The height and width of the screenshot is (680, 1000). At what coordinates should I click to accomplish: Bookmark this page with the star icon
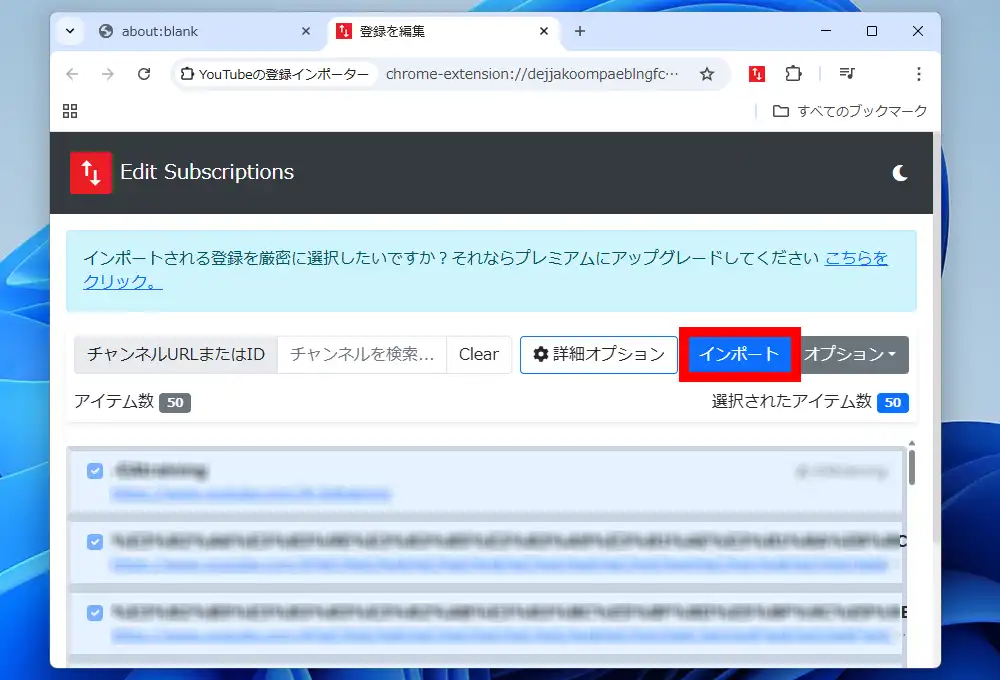tap(707, 74)
